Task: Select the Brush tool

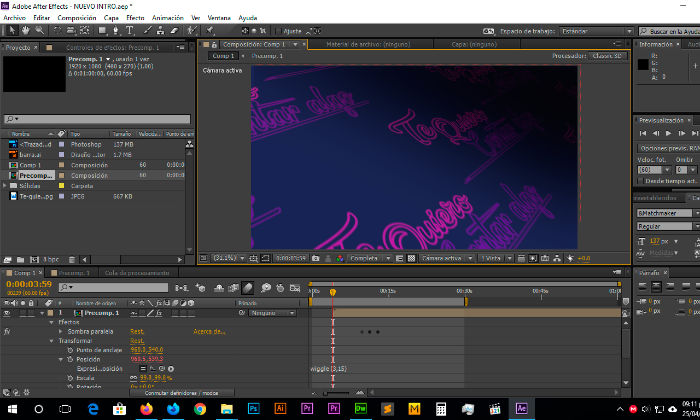Action: point(147,30)
